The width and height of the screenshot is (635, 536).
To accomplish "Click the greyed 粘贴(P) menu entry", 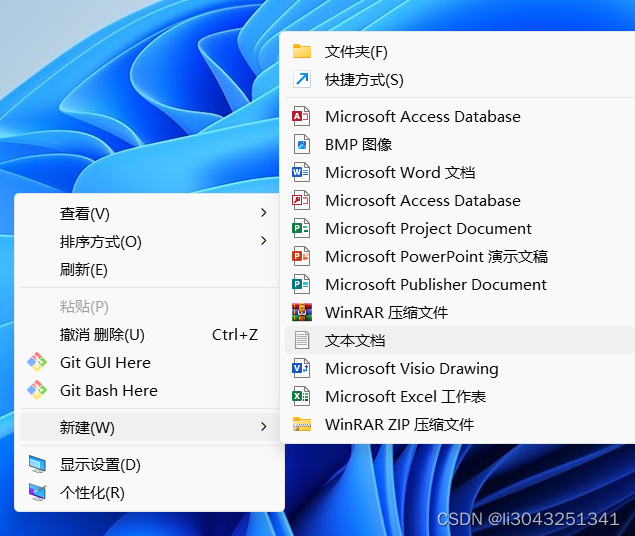I will (149, 306).
